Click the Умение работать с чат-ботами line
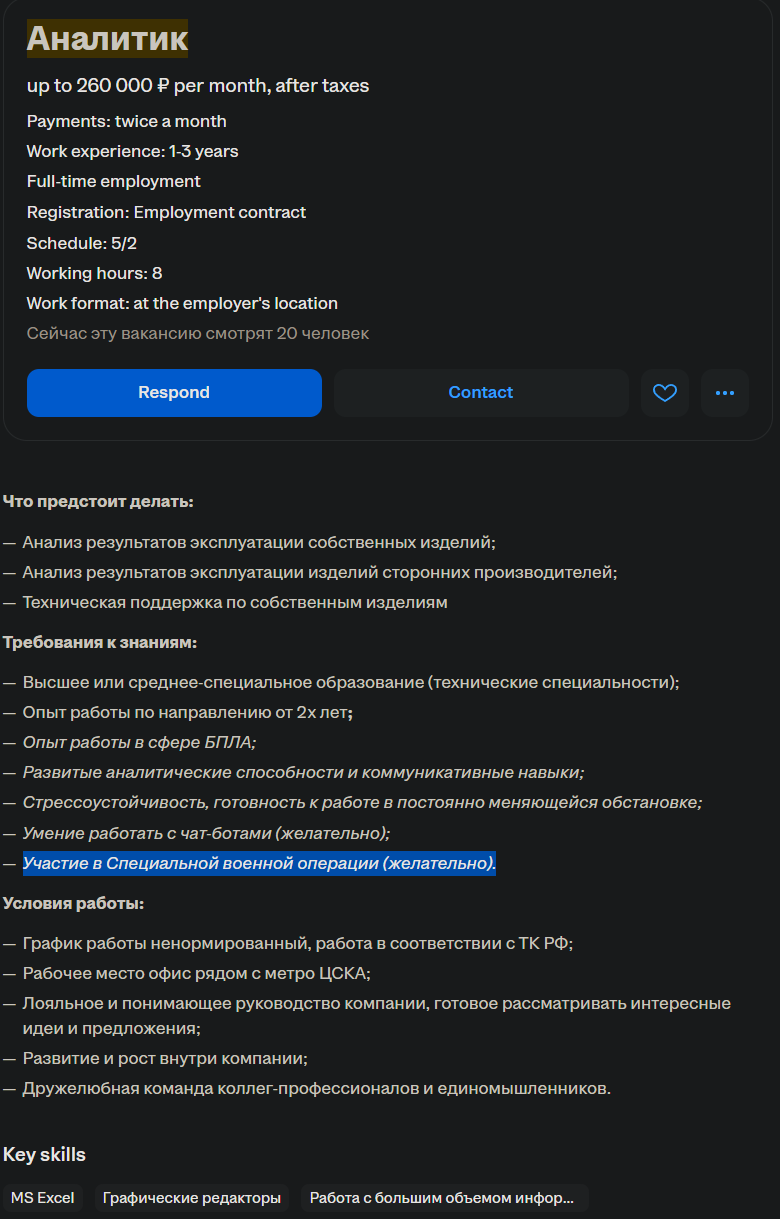 click(207, 832)
